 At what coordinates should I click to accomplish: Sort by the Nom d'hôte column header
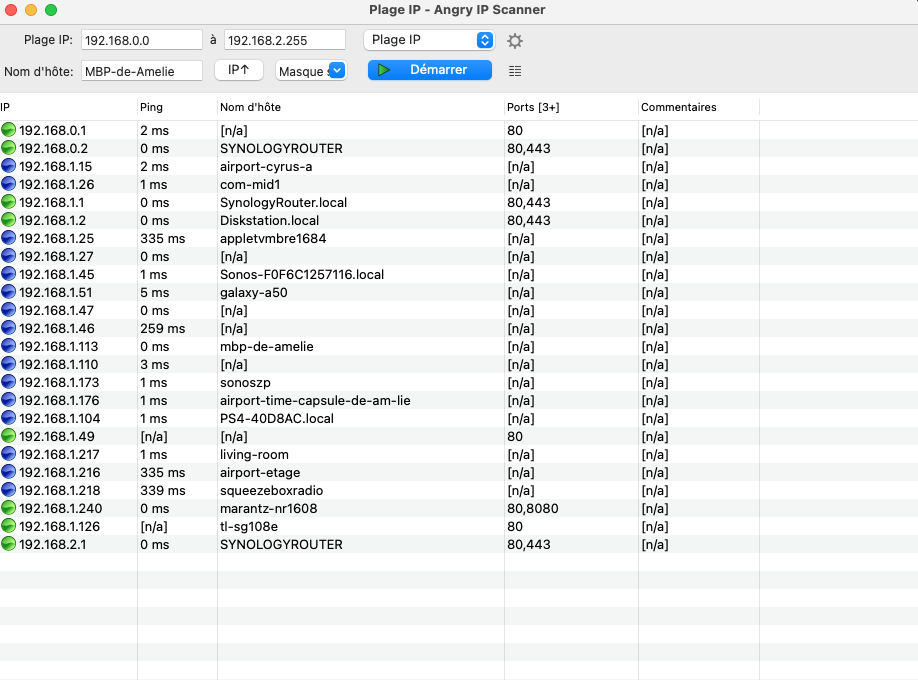[x=361, y=107]
